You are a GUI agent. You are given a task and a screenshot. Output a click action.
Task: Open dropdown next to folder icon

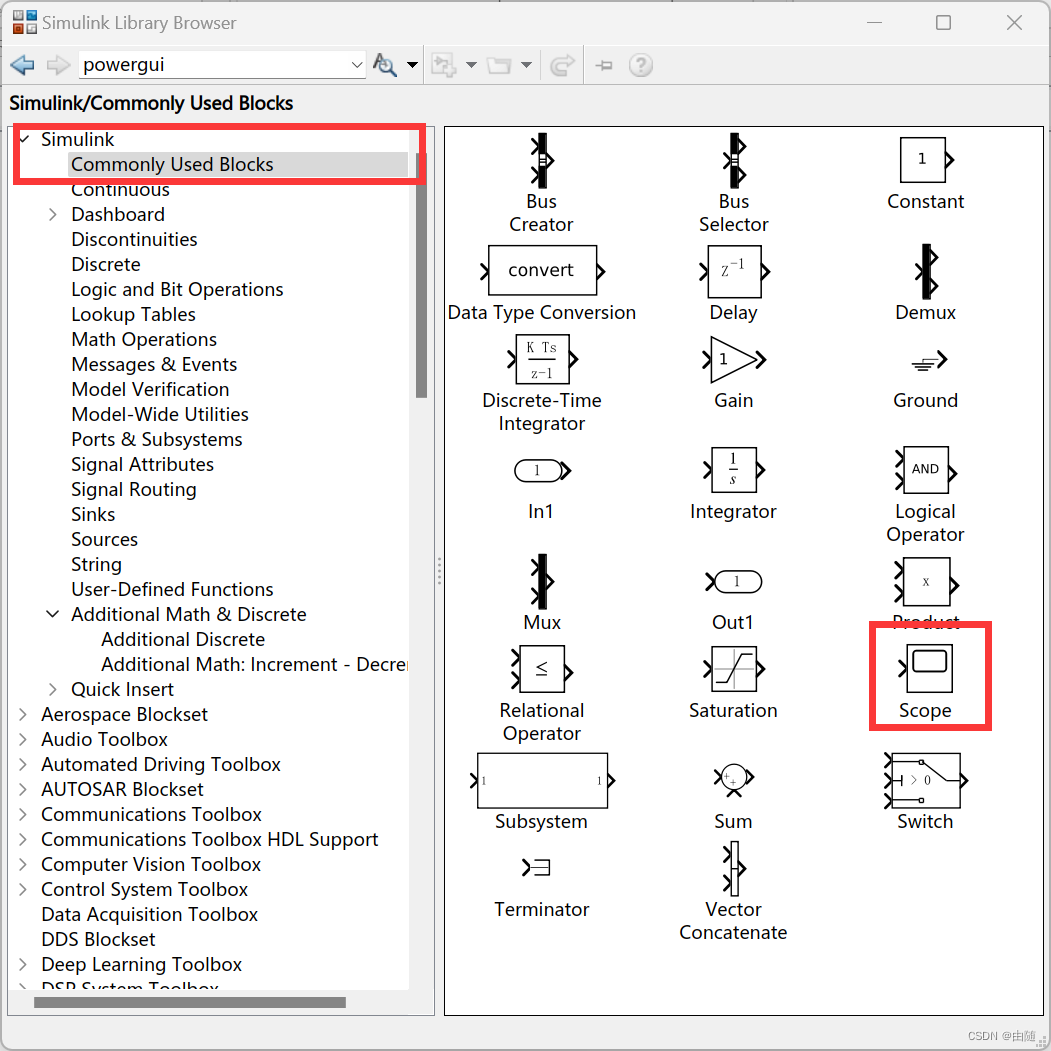[527, 65]
